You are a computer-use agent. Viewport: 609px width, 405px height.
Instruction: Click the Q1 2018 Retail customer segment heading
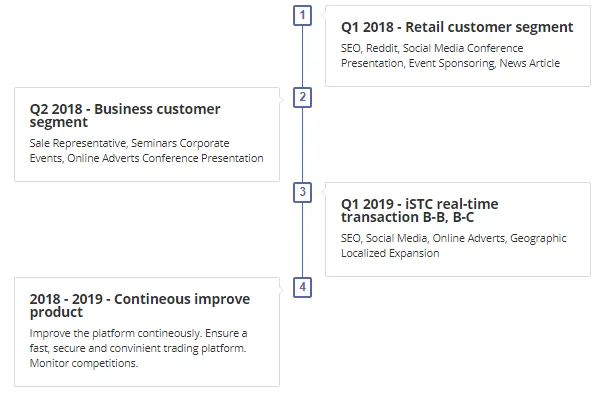tap(457, 27)
